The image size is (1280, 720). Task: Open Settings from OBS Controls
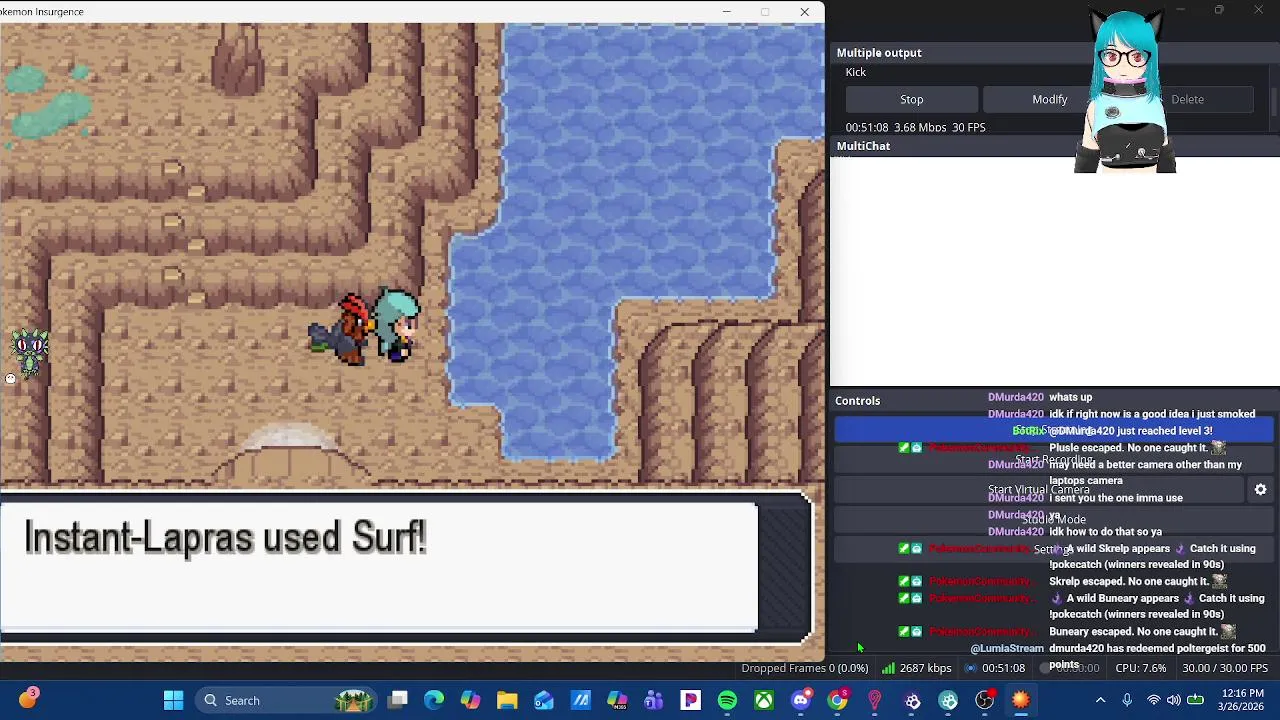[1053, 549]
